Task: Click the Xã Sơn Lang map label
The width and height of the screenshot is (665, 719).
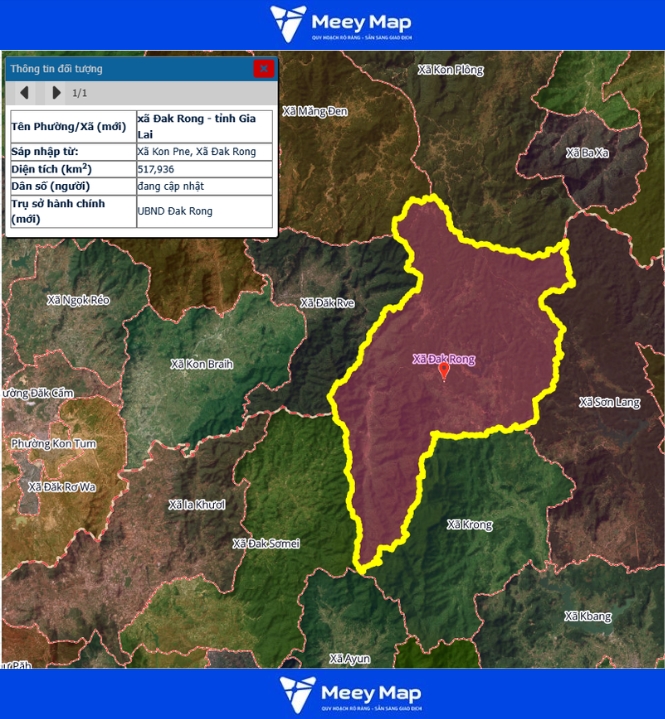Action: 609,402
